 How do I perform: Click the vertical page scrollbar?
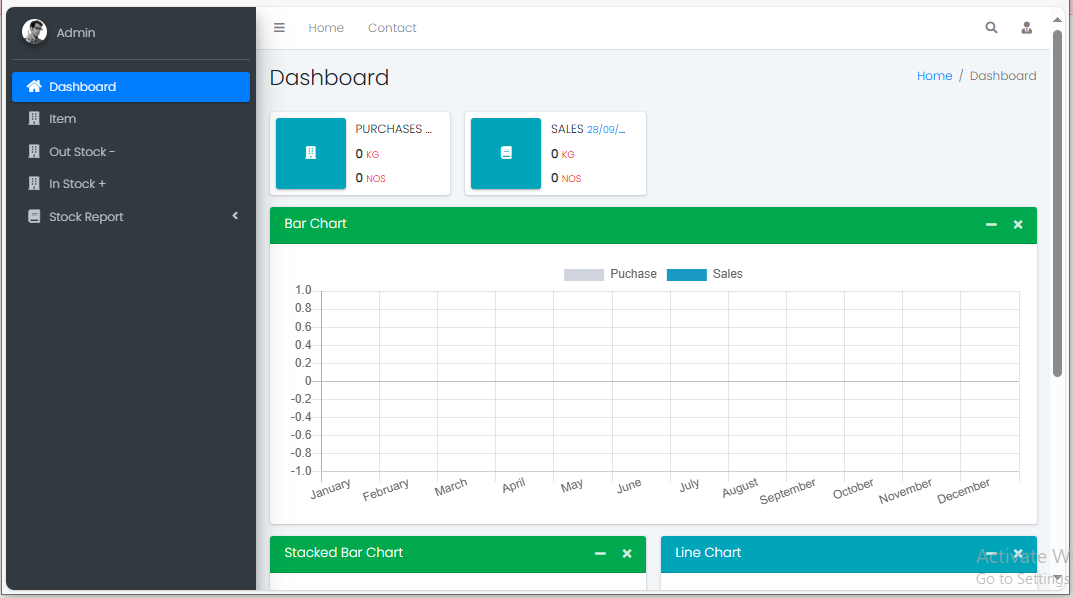(x=1057, y=200)
